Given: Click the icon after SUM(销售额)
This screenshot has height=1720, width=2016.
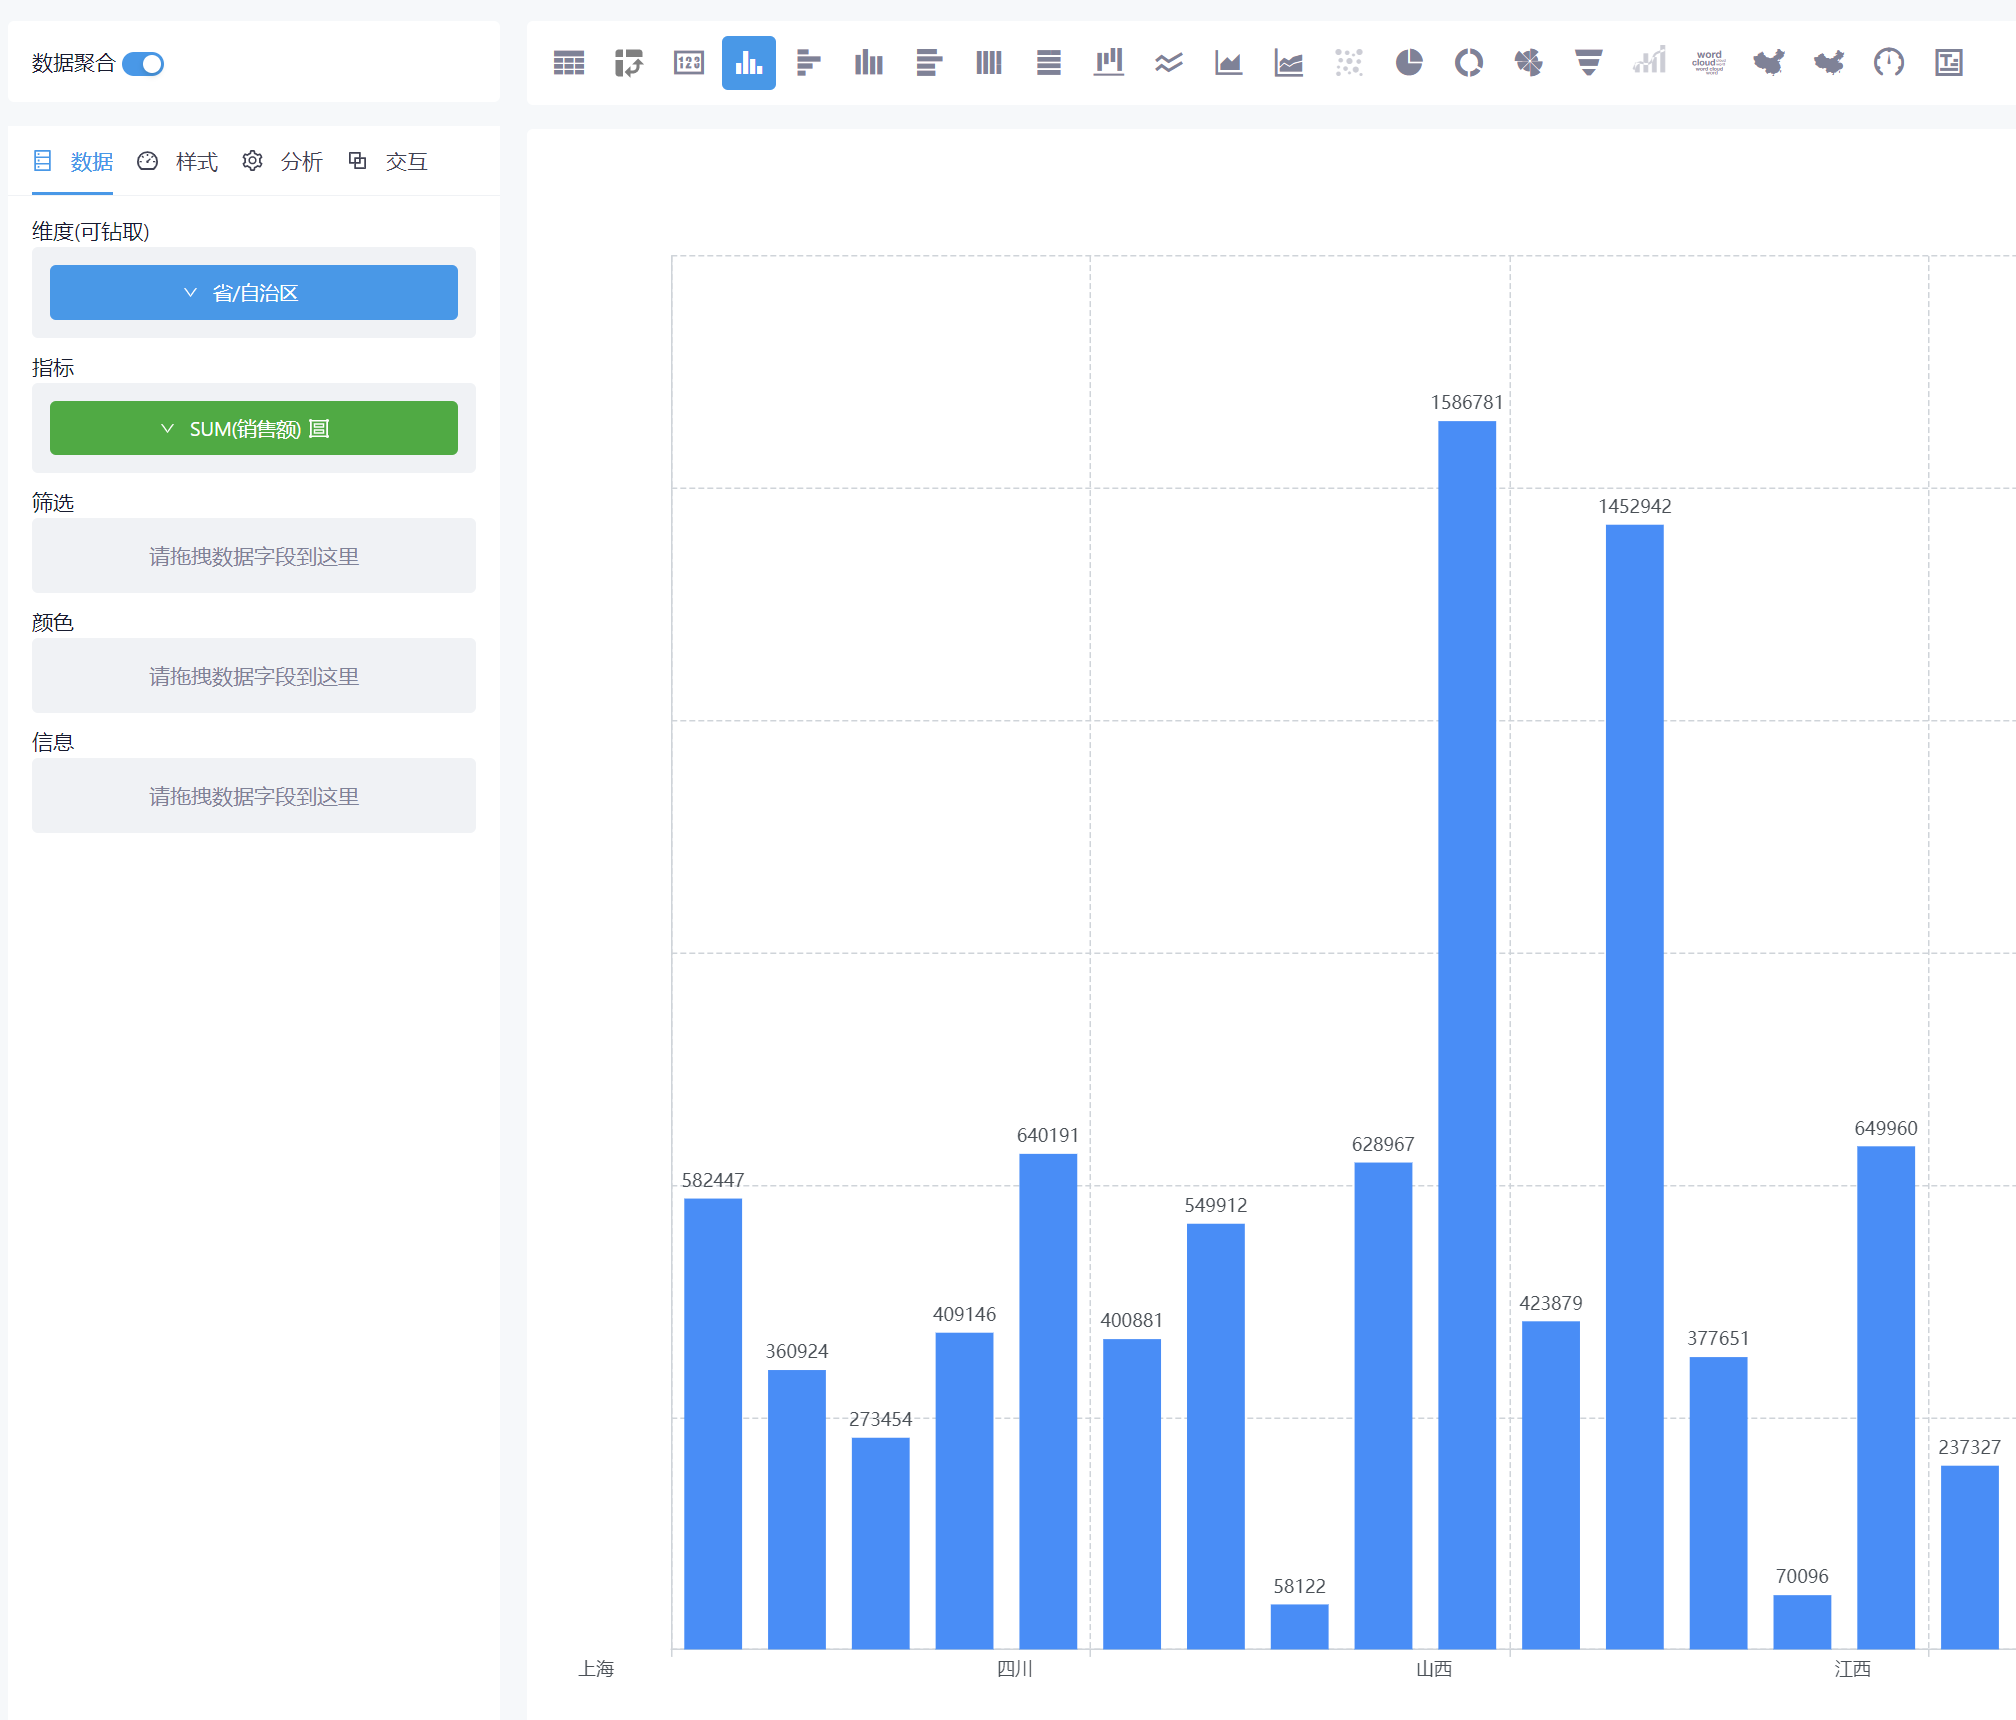Looking at the screenshot, I should pos(319,429).
